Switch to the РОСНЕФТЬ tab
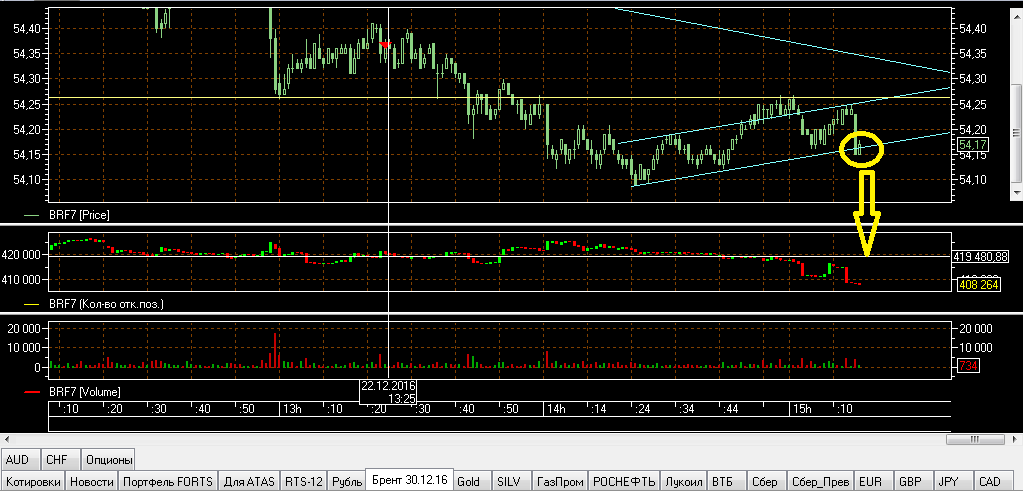Viewport: 1023px width, 491px height. pyautogui.click(x=624, y=481)
